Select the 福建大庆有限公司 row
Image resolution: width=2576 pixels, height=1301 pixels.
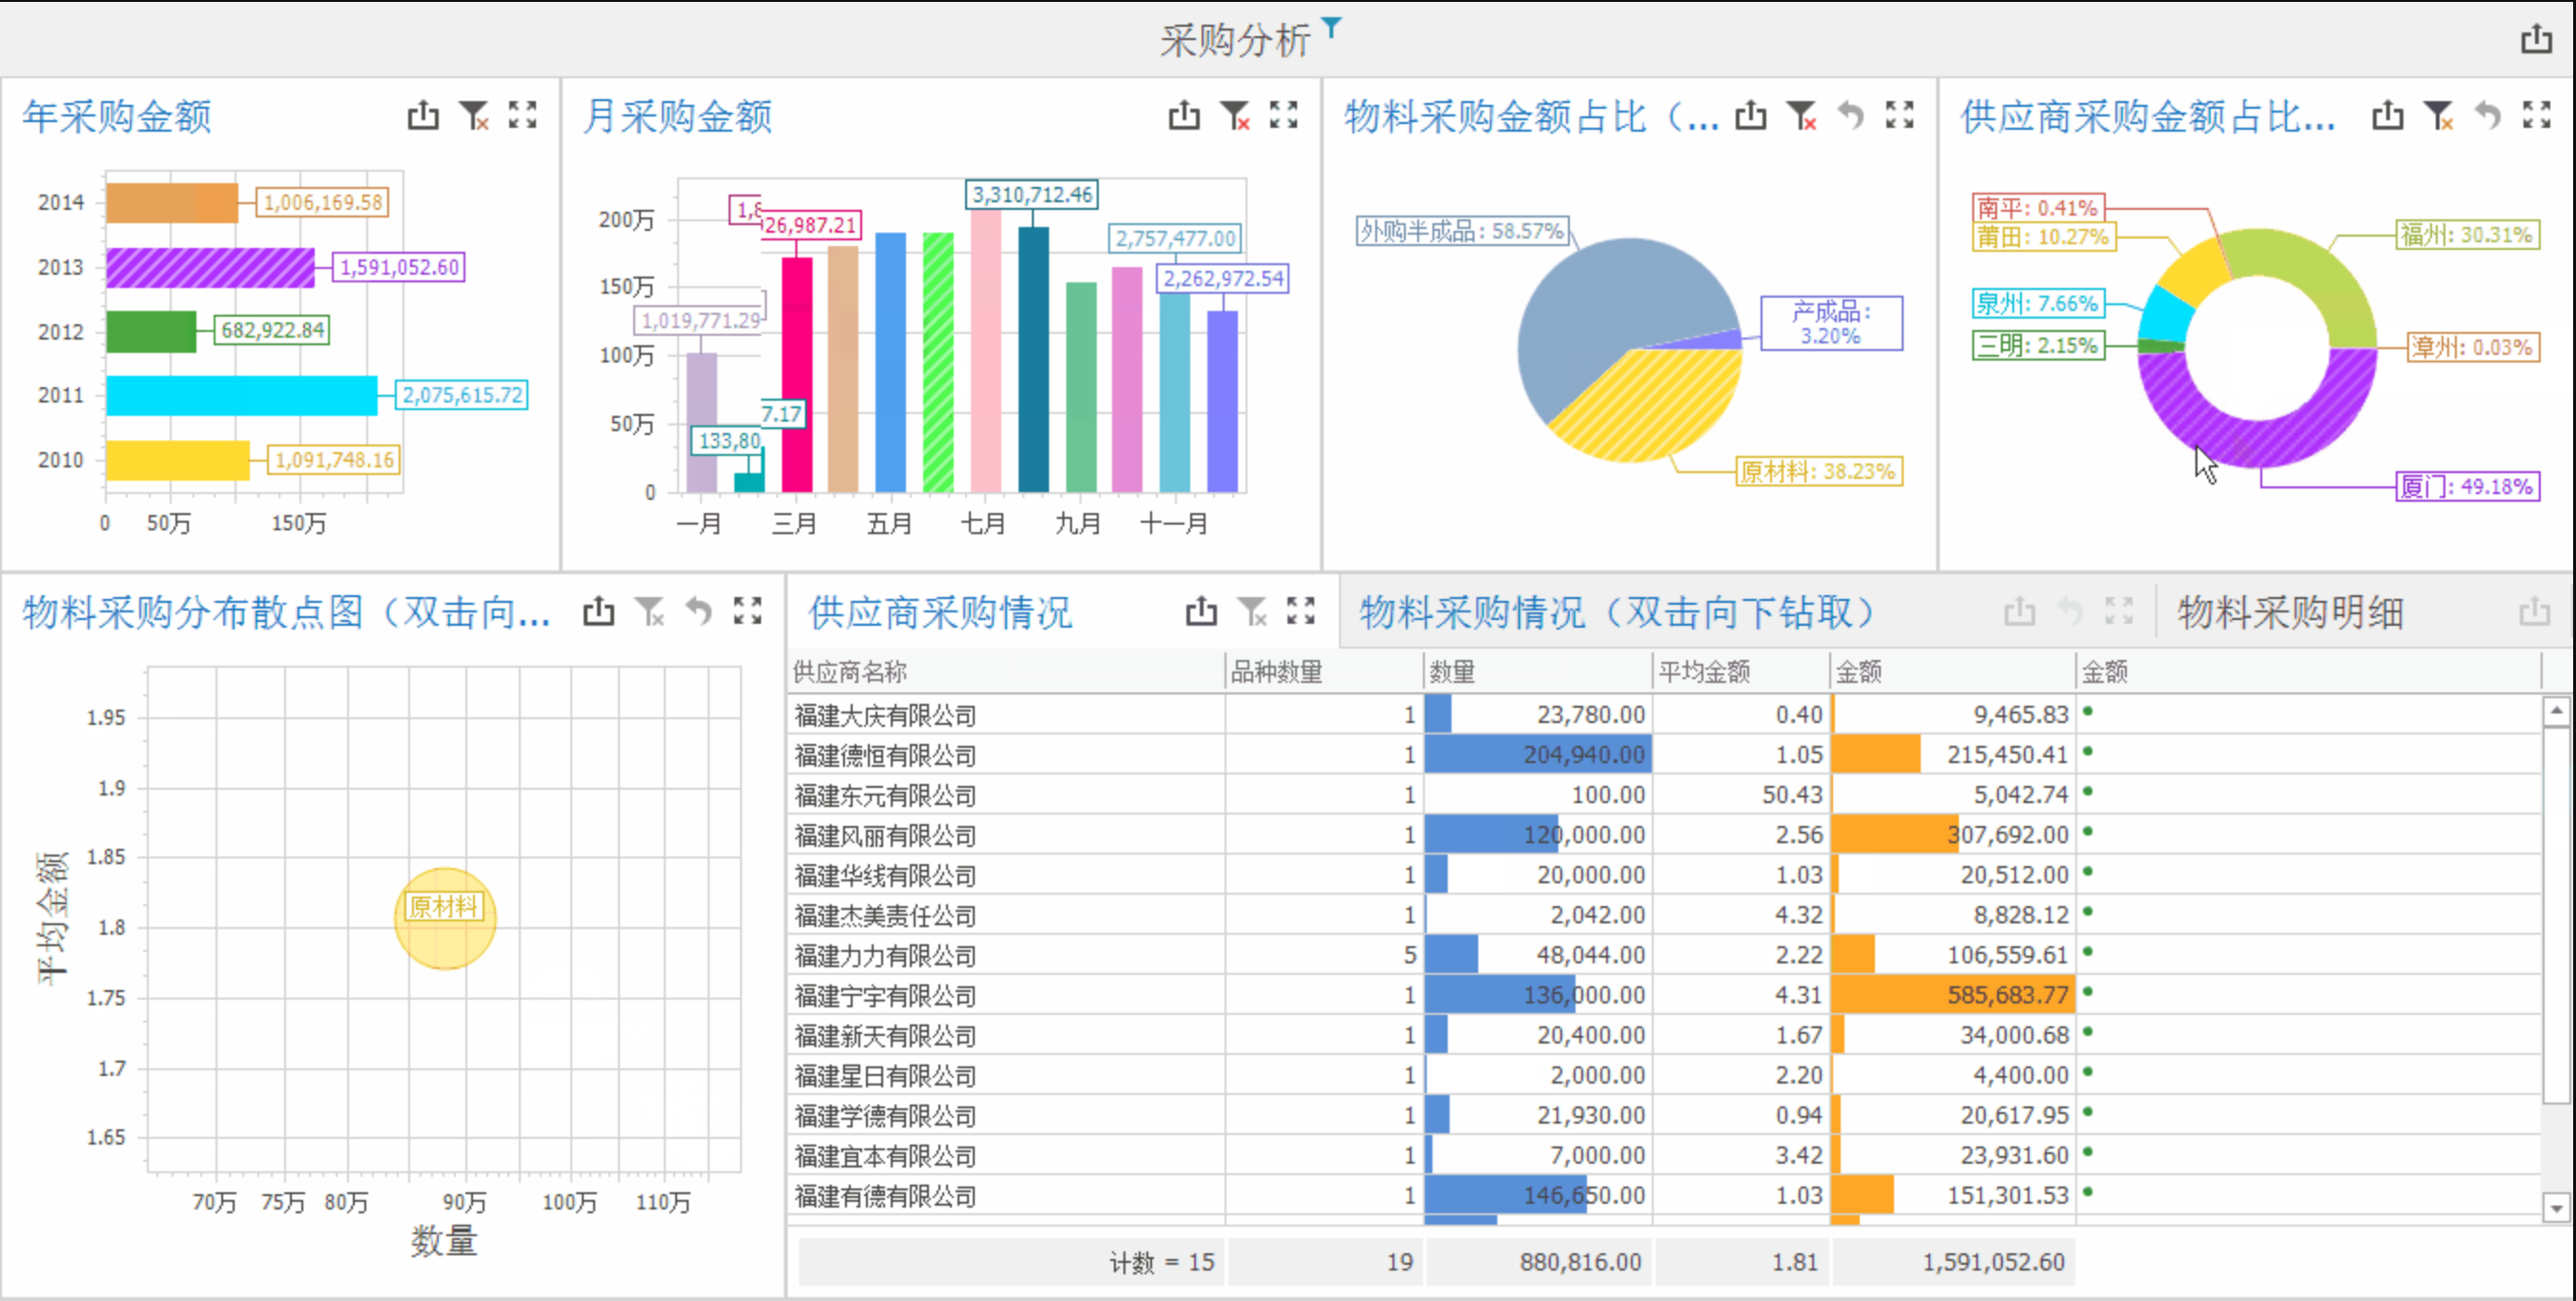1665,714
